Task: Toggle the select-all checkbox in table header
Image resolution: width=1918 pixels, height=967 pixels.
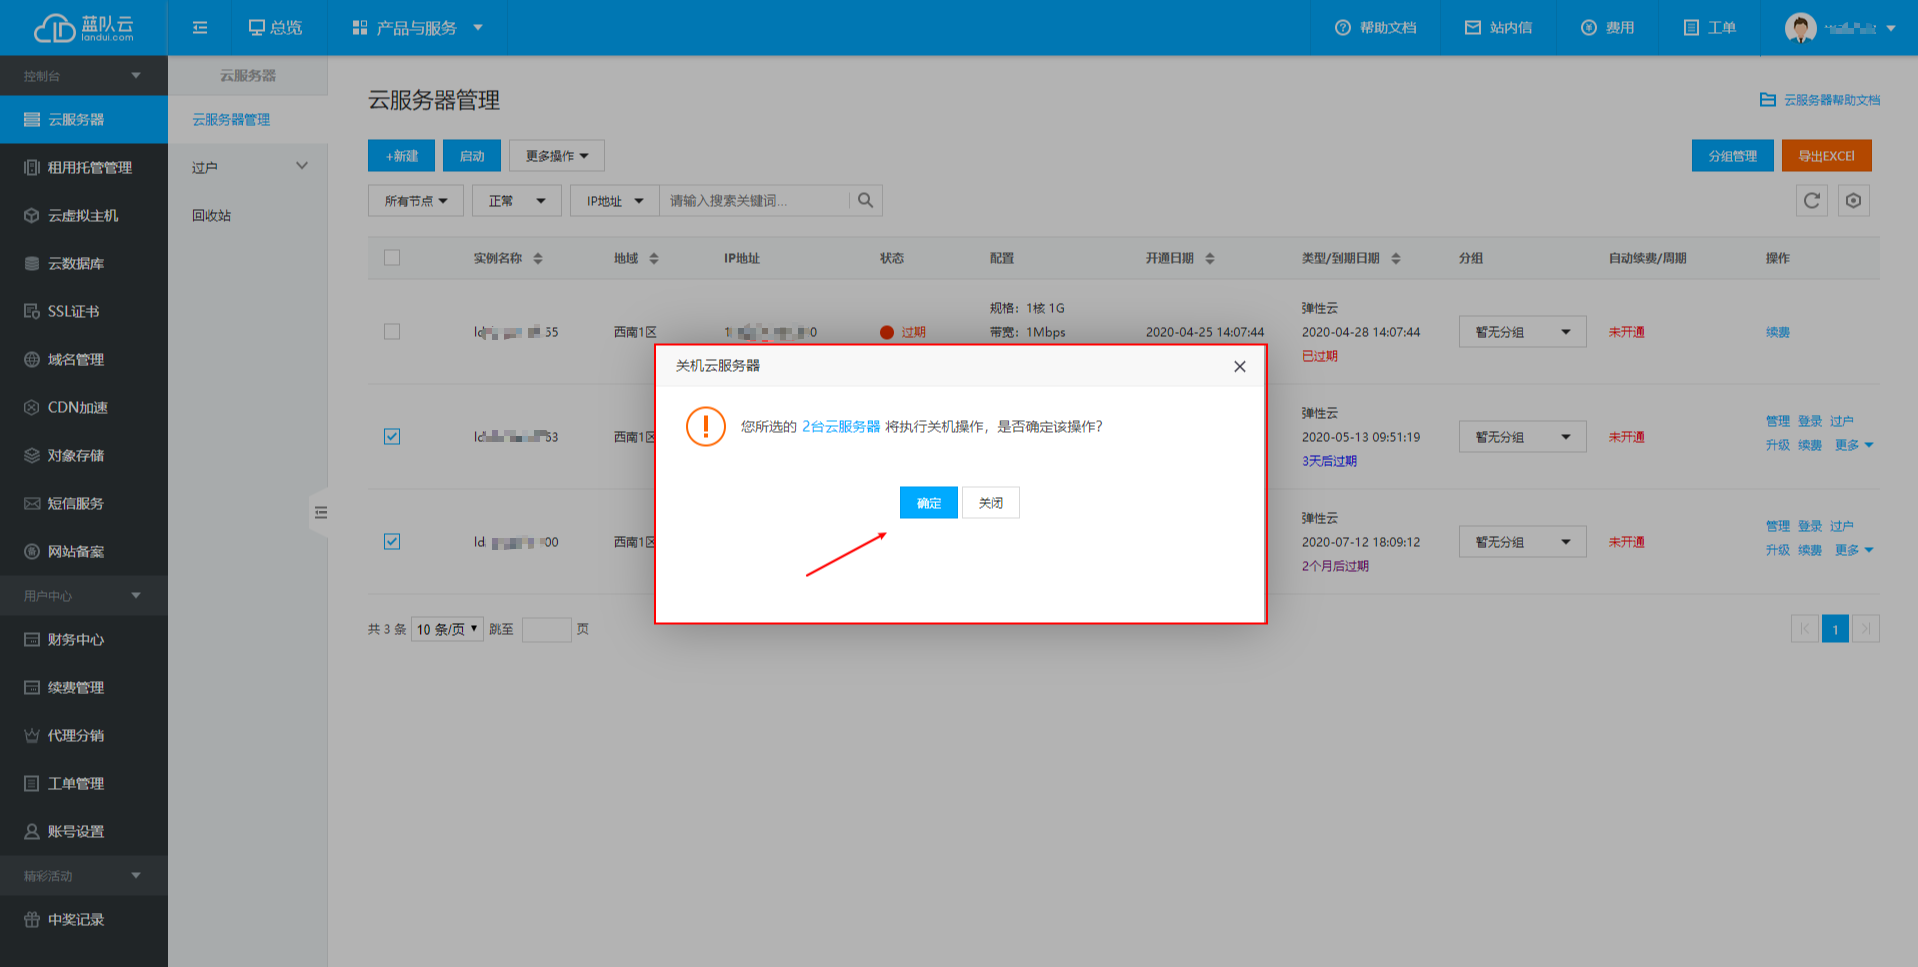Action: click(392, 258)
